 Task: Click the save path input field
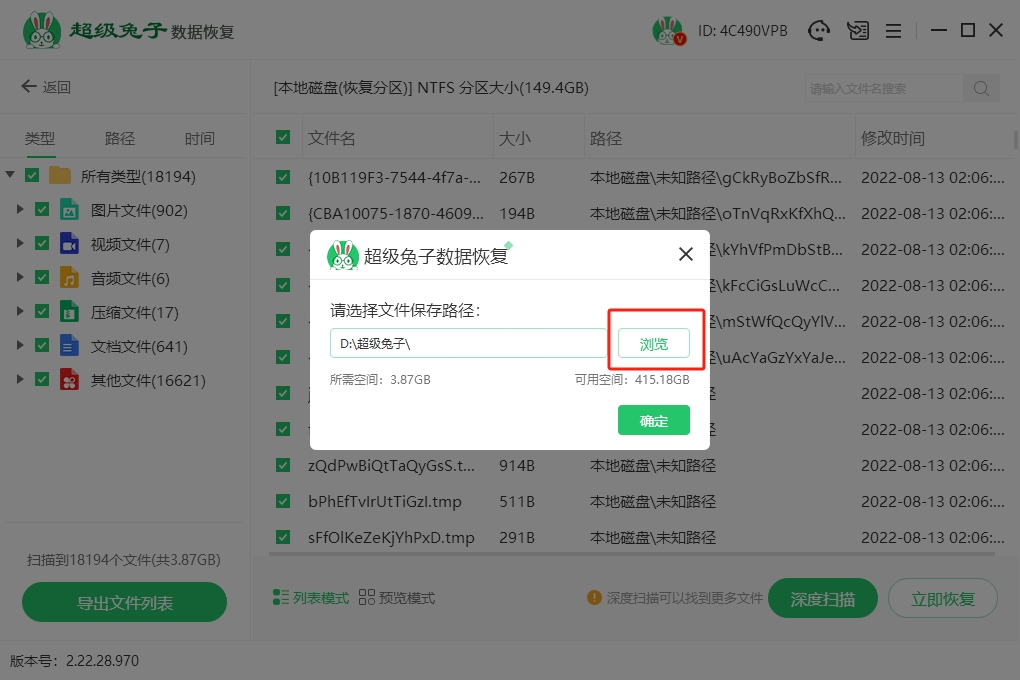coord(468,344)
